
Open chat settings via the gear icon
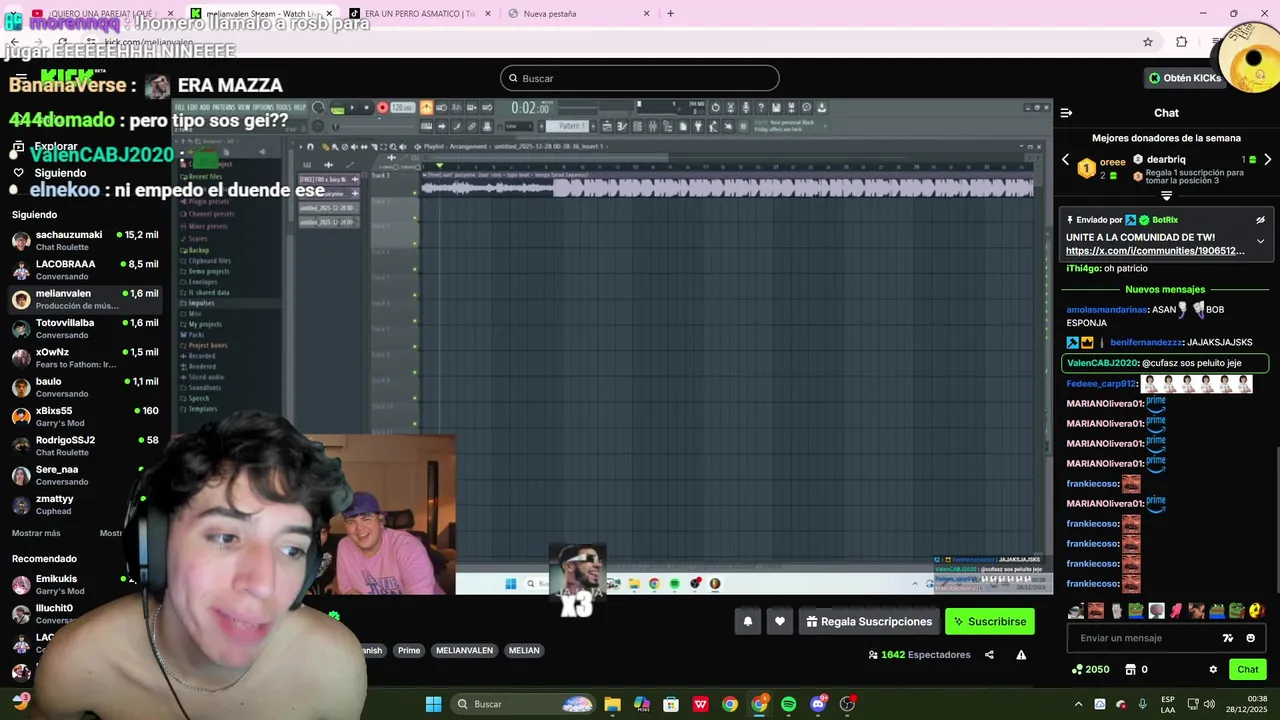[x=1213, y=670]
